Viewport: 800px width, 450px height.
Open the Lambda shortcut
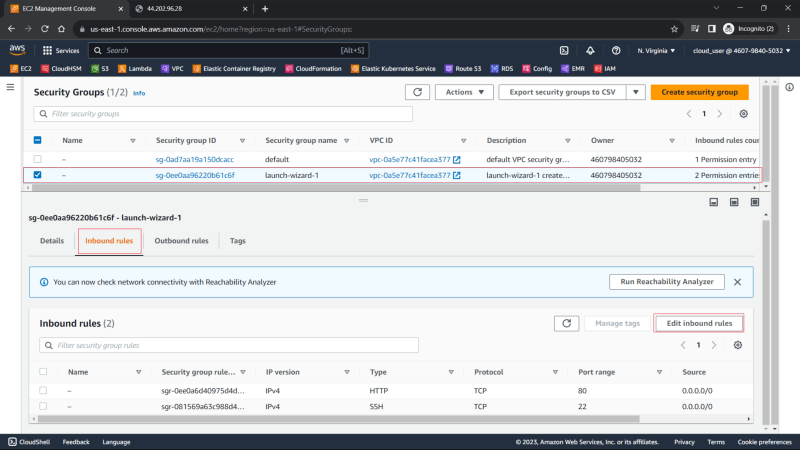tap(135, 68)
